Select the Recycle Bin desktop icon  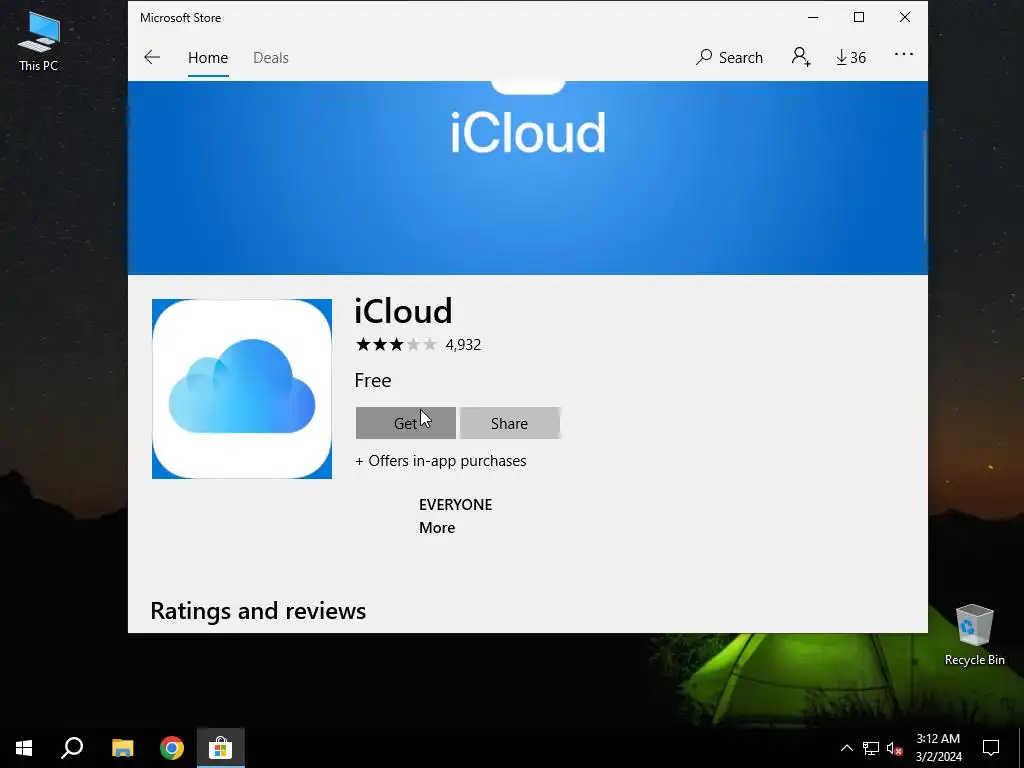(x=974, y=635)
